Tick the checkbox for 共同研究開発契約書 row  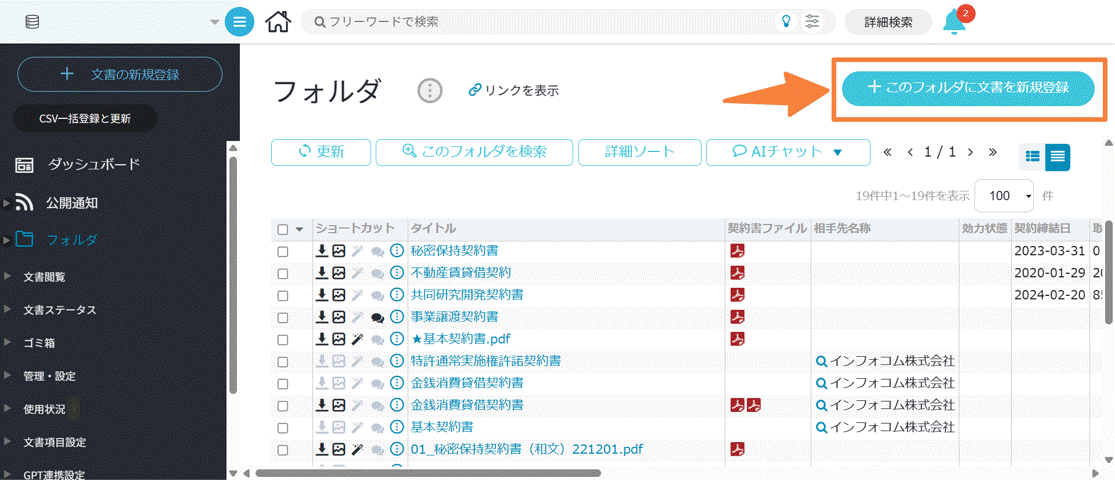(x=283, y=295)
